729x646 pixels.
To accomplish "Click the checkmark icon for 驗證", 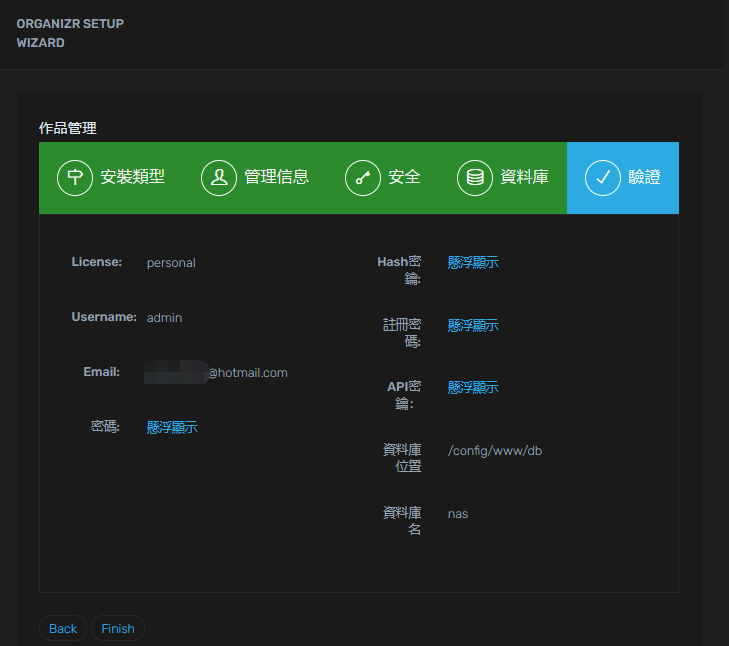I will coord(603,178).
